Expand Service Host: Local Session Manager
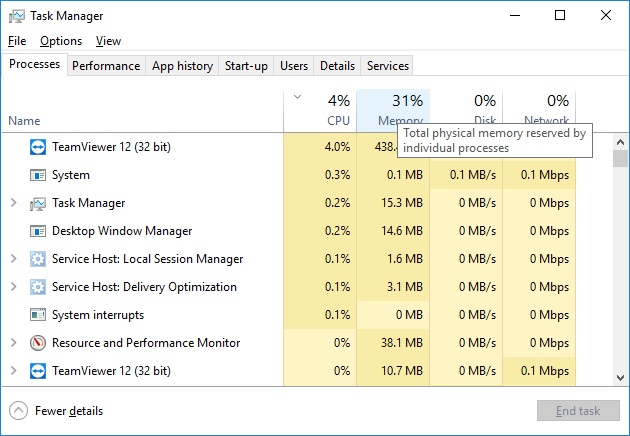Image resolution: width=630 pixels, height=436 pixels. tap(13, 259)
